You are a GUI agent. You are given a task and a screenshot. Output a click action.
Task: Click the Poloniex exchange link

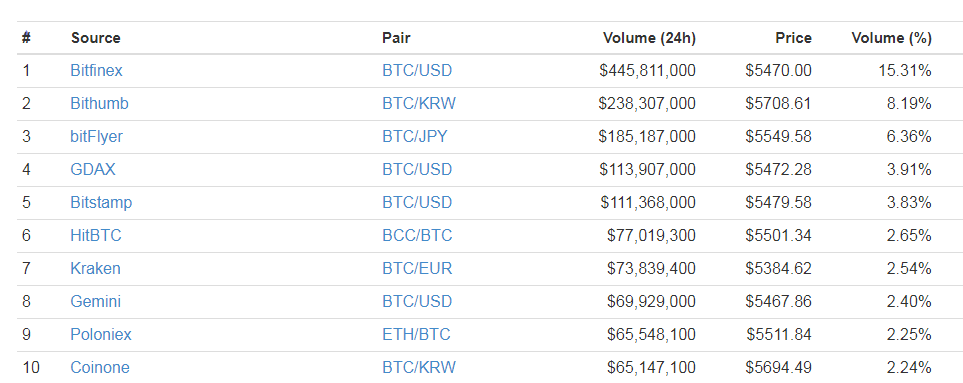click(x=101, y=335)
